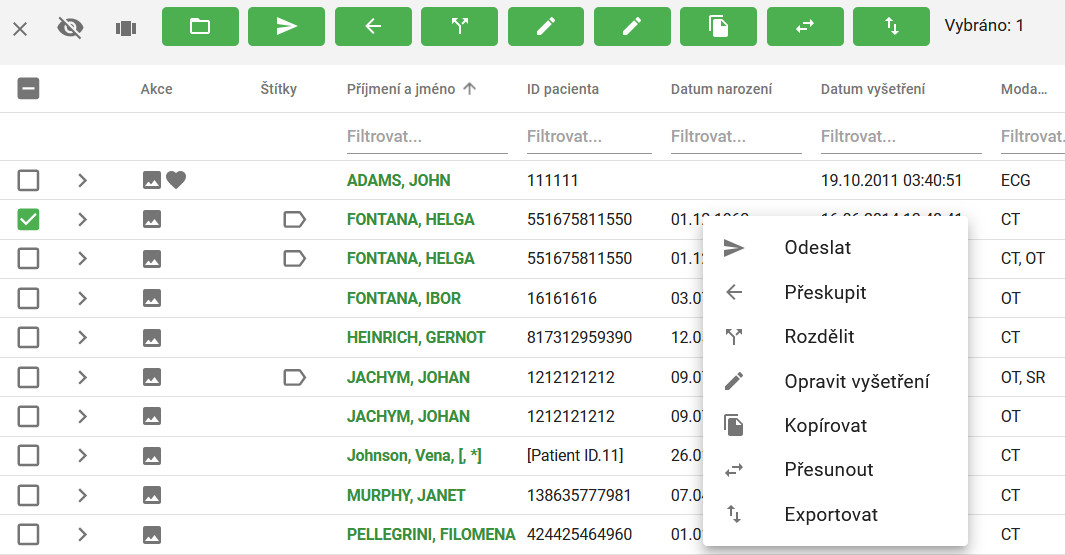The width and height of the screenshot is (1065, 555).
Task: Click the second green pencil toolbar button
Action: click(632, 26)
